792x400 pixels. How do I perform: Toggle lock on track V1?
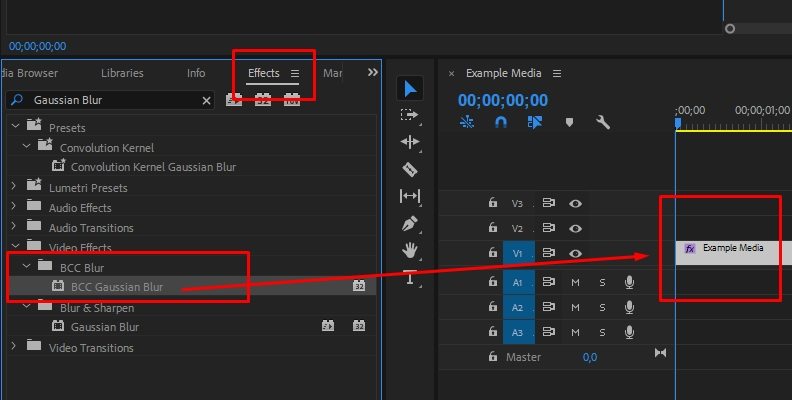pyautogui.click(x=492, y=252)
